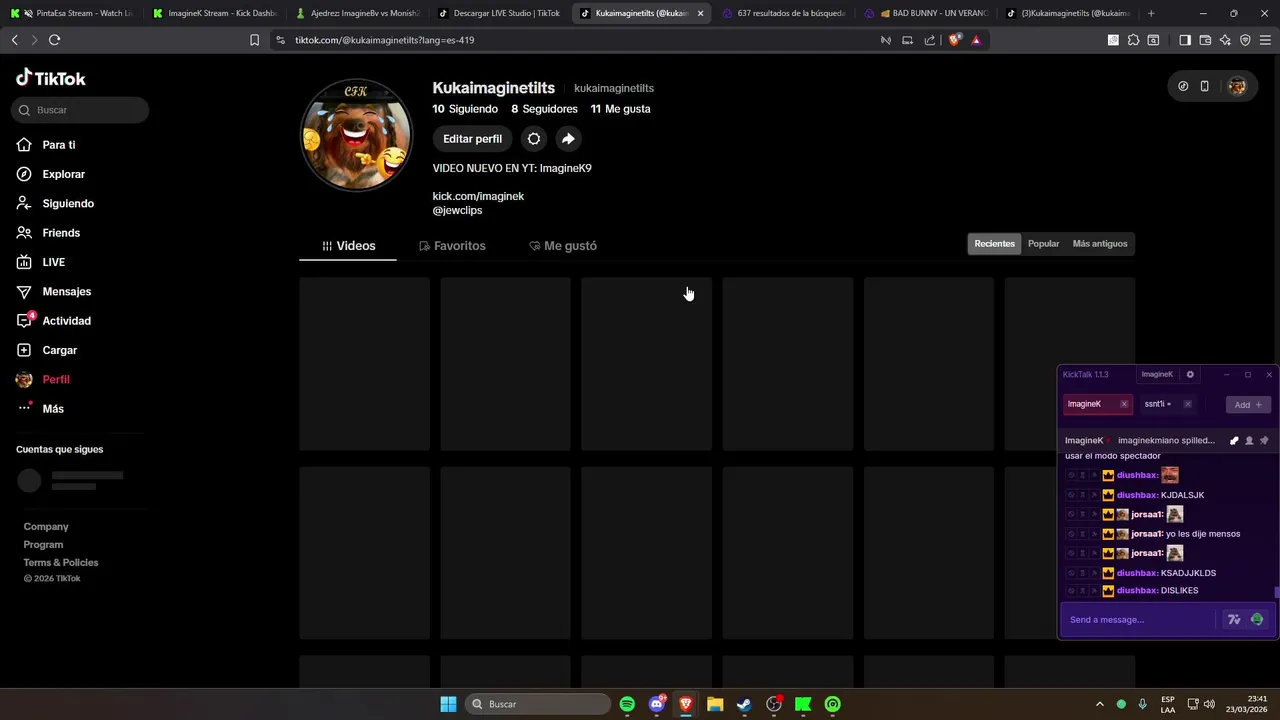Open Steam from the taskbar
The image size is (1280, 720).
[744, 704]
